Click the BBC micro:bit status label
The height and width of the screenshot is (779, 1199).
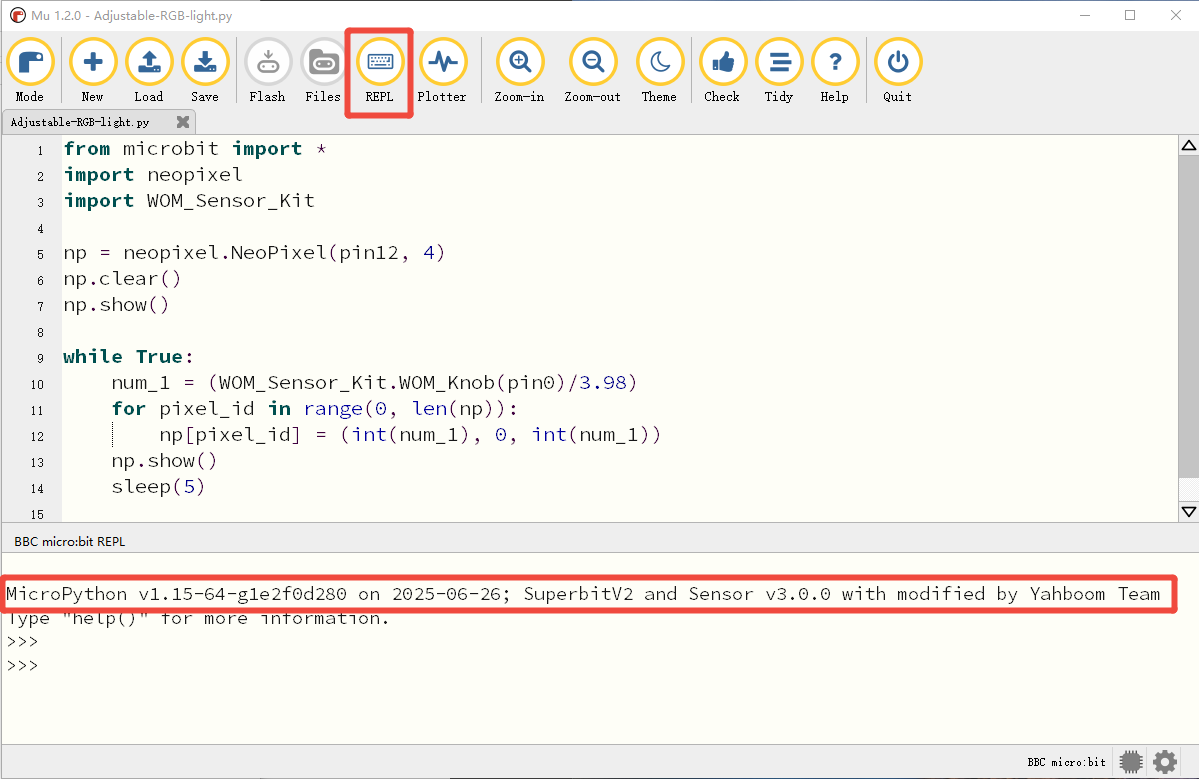click(1066, 762)
